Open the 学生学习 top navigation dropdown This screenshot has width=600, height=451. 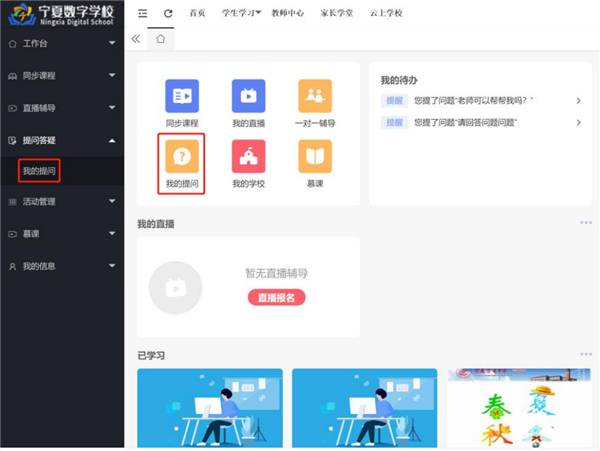241,13
